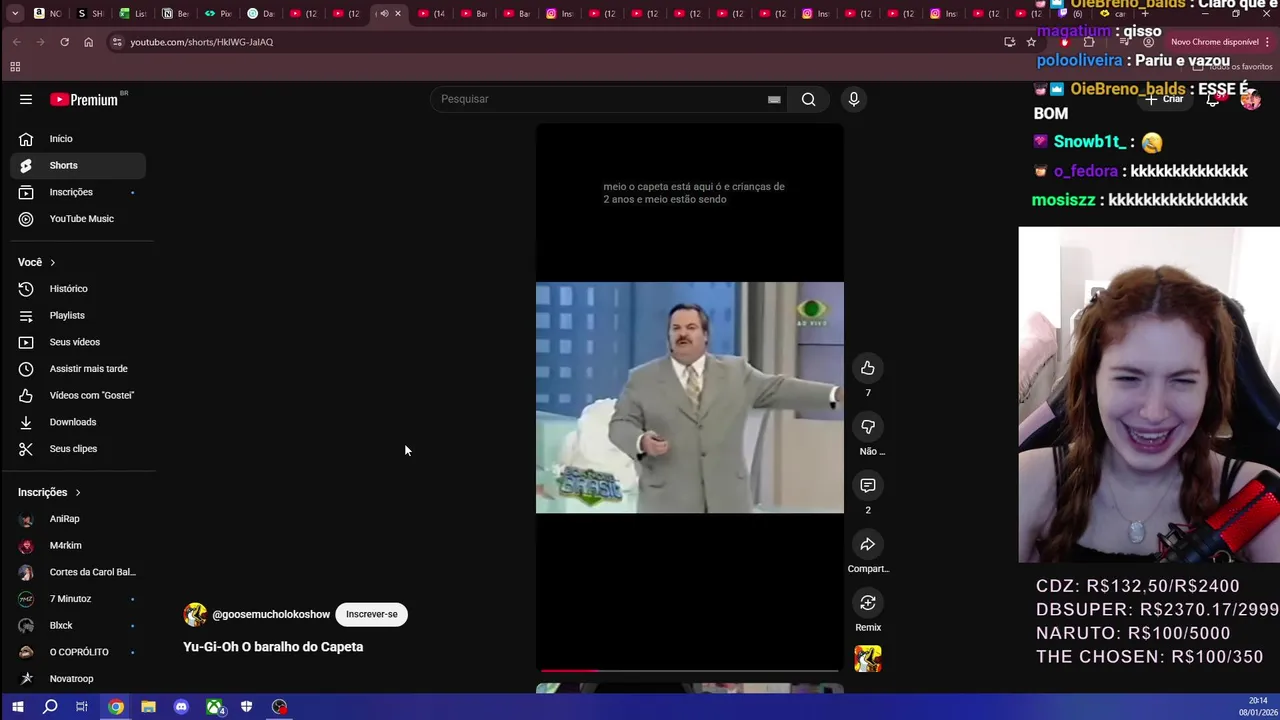Image resolution: width=1280 pixels, height=720 pixels.
Task: Open Windows Start menu
Action: (17, 707)
